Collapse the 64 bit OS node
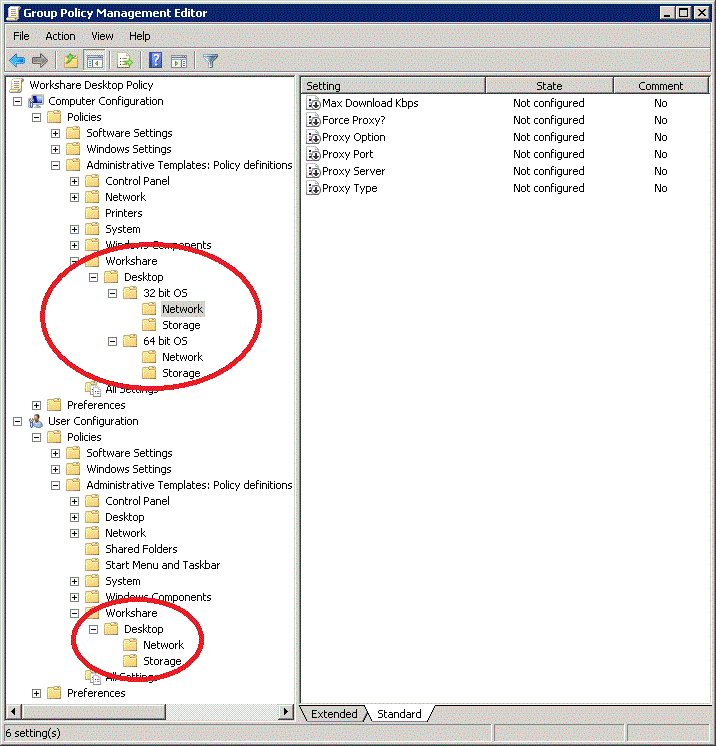Image resolution: width=716 pixels, height=746 pixels. 112,341
